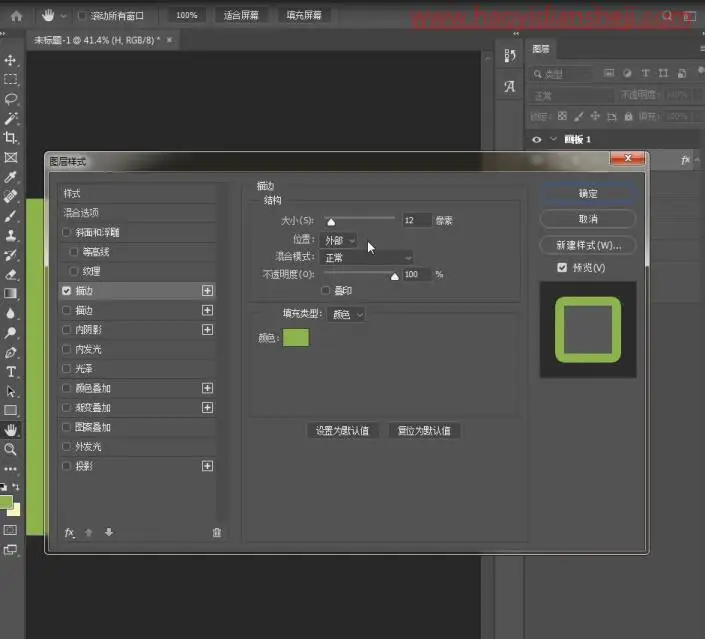The height and width of the screenshot is (639, 705).
Task: Click plus button beside 内阴影
Action: tap(207, 330)
